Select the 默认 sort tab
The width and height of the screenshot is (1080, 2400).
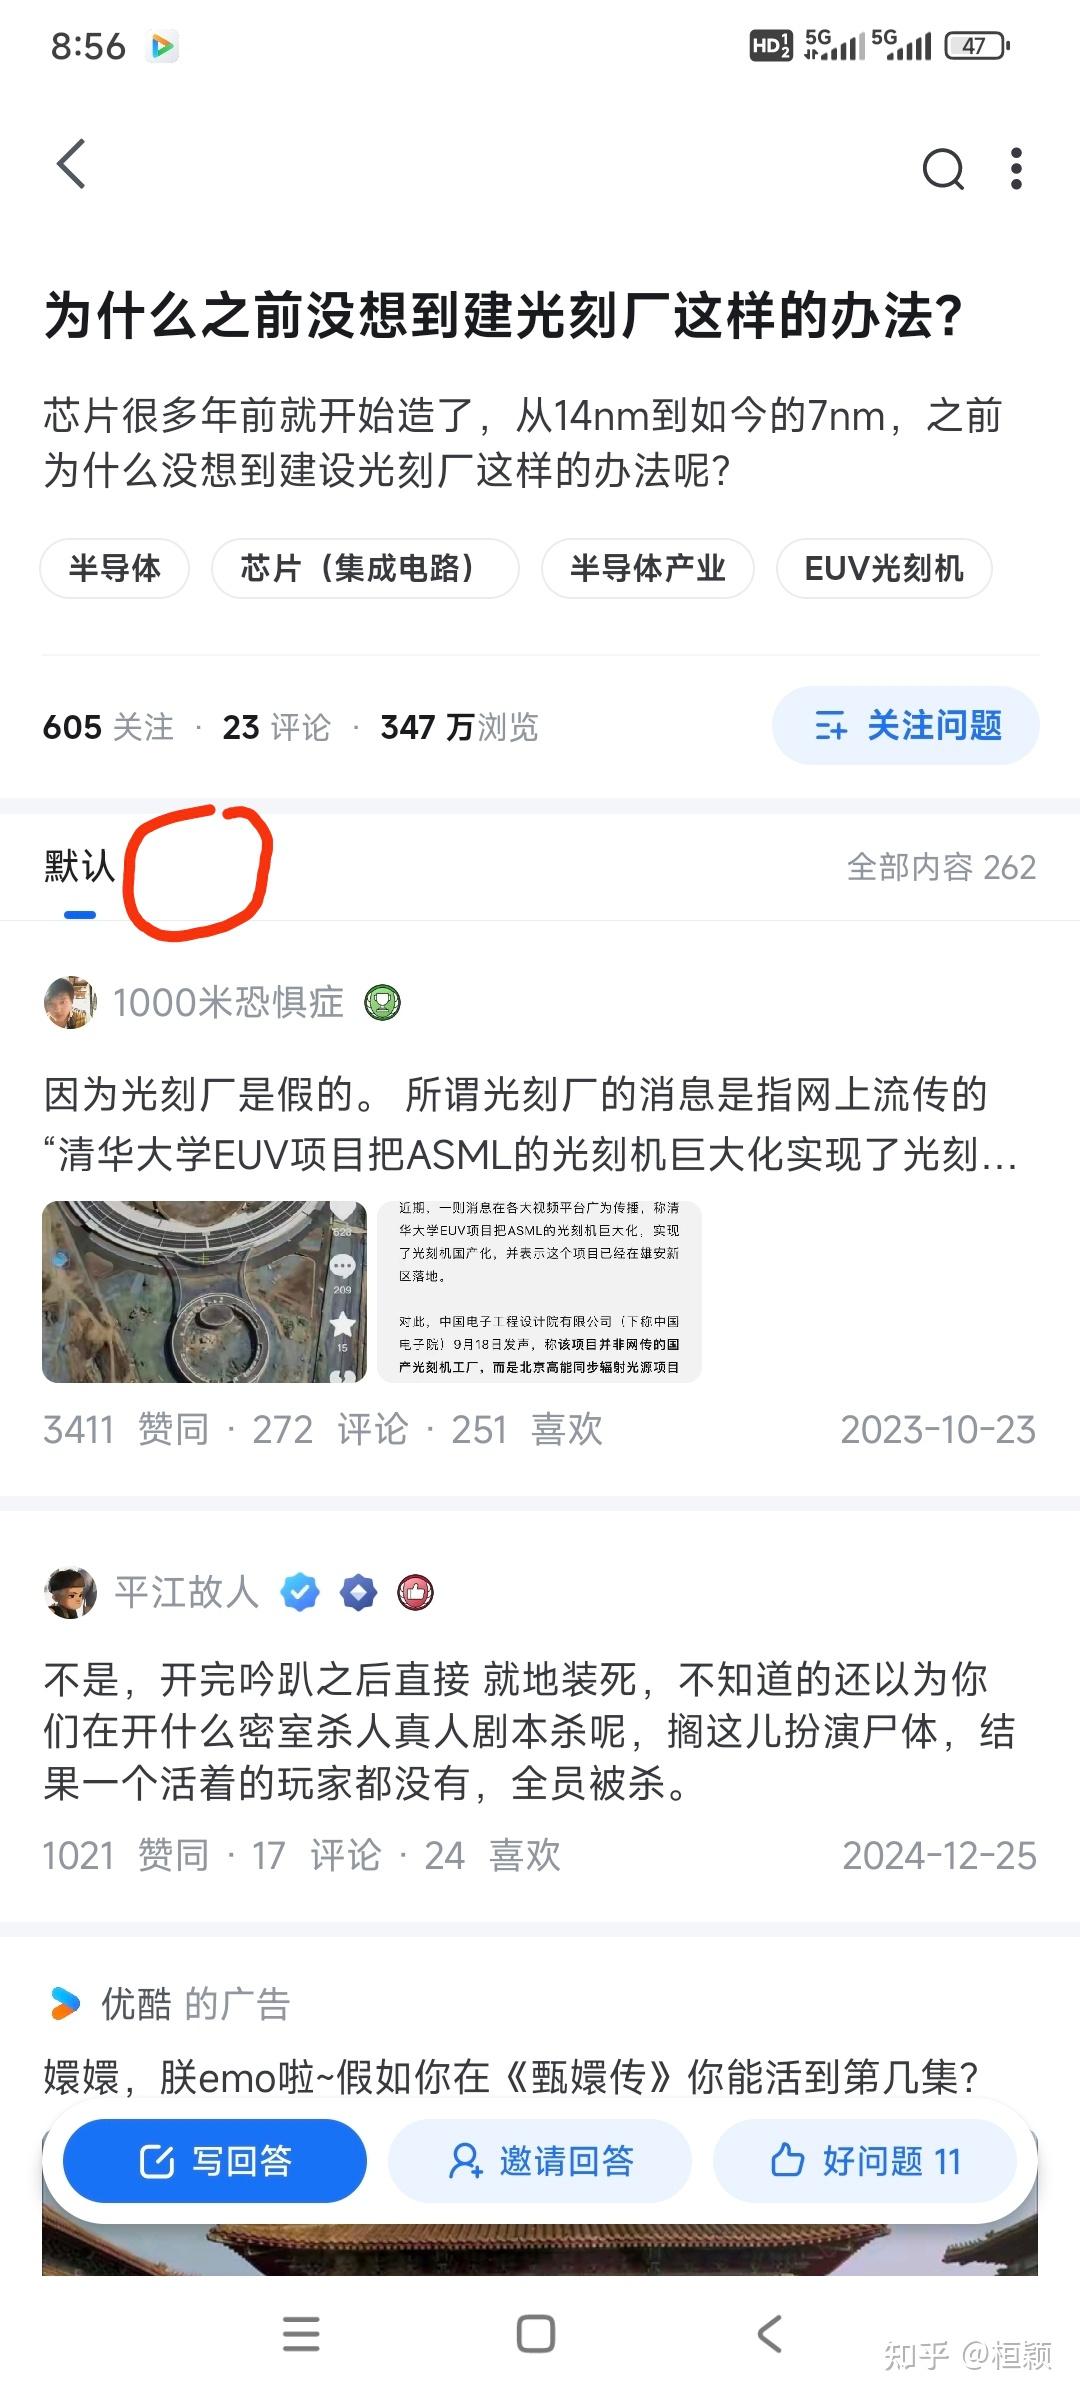(79, 866)
